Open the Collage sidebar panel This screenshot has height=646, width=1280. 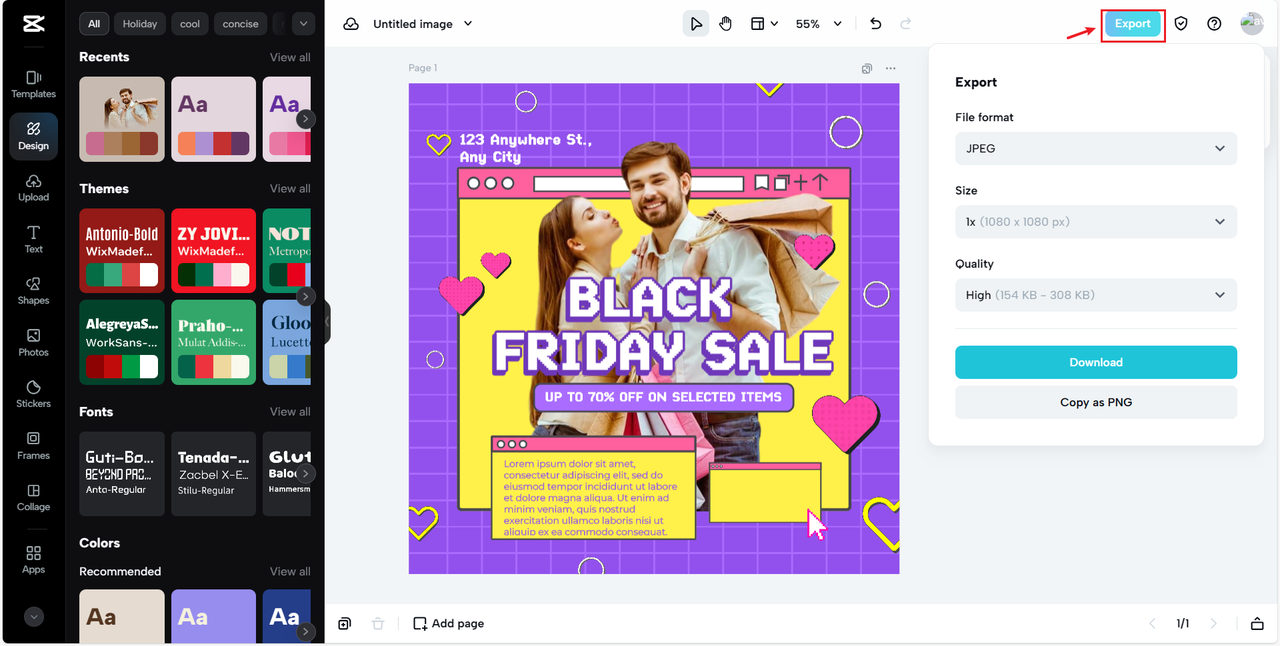[33, 498]
